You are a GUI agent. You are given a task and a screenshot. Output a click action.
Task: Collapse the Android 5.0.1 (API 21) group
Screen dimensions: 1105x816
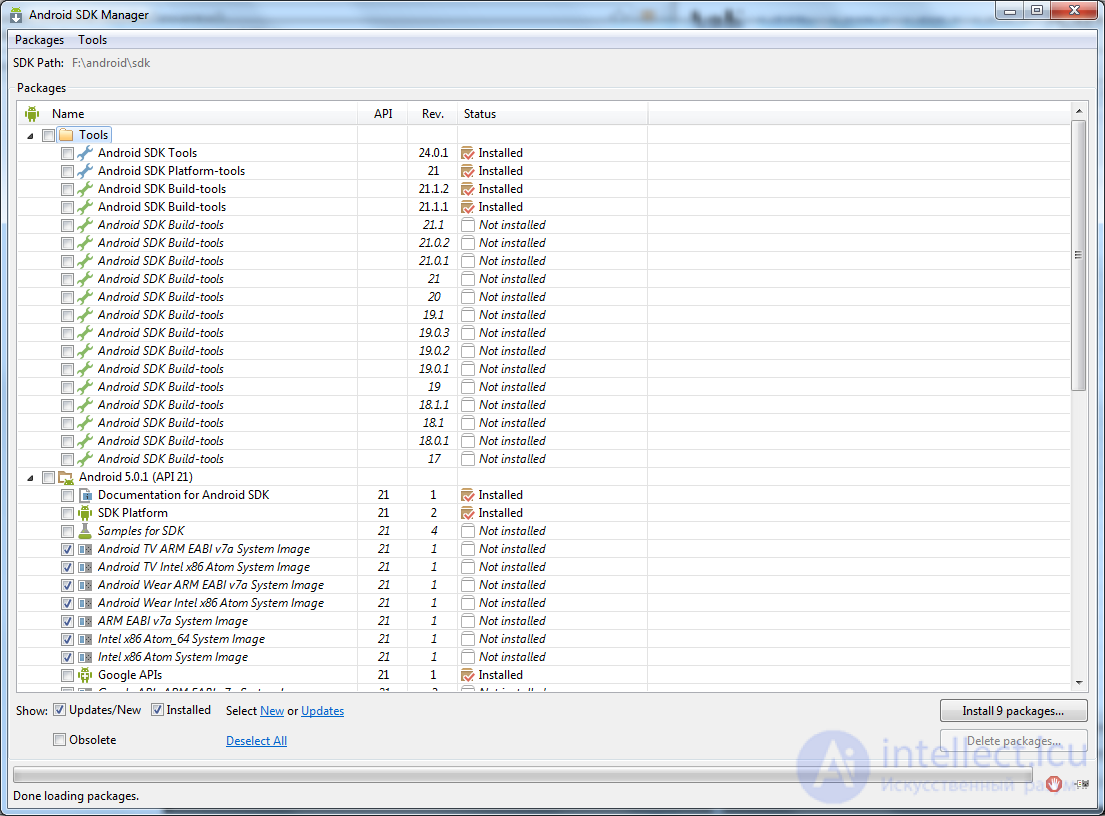coord(30,478)
